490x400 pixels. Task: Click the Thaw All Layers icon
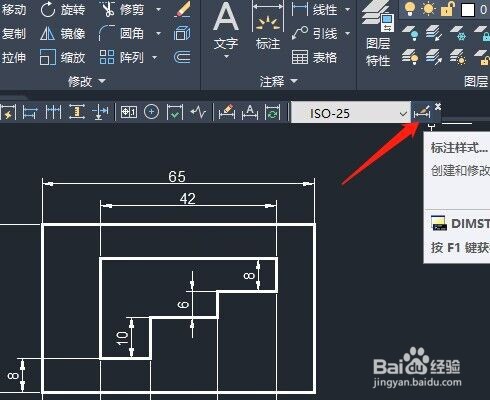coord(458,57)
